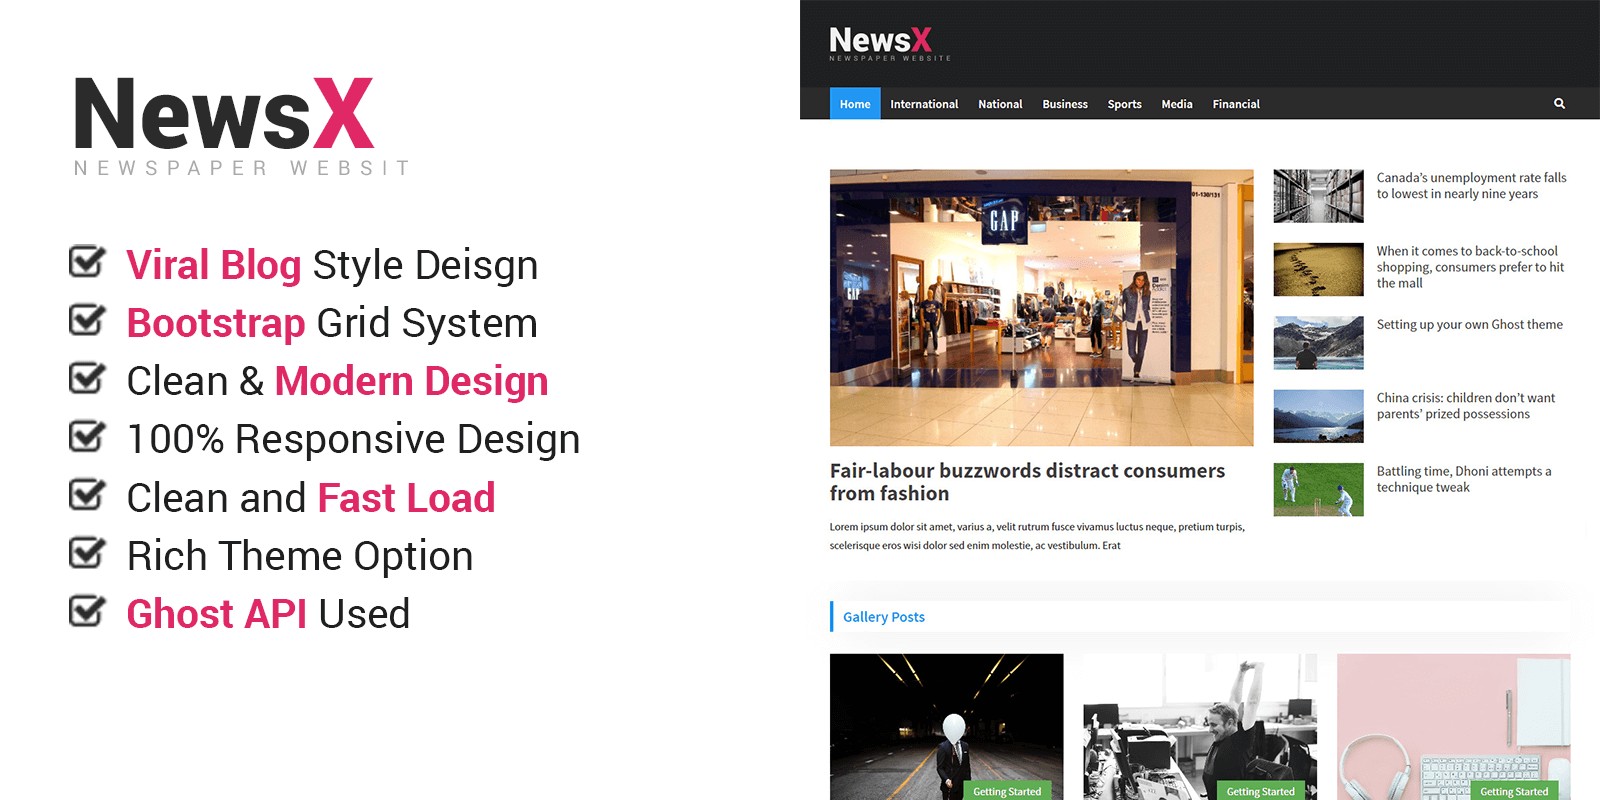This screenshot has width=1600, height=800.
Task: Click Getting Started tag on office image
Action: (x=1260, y=791)
